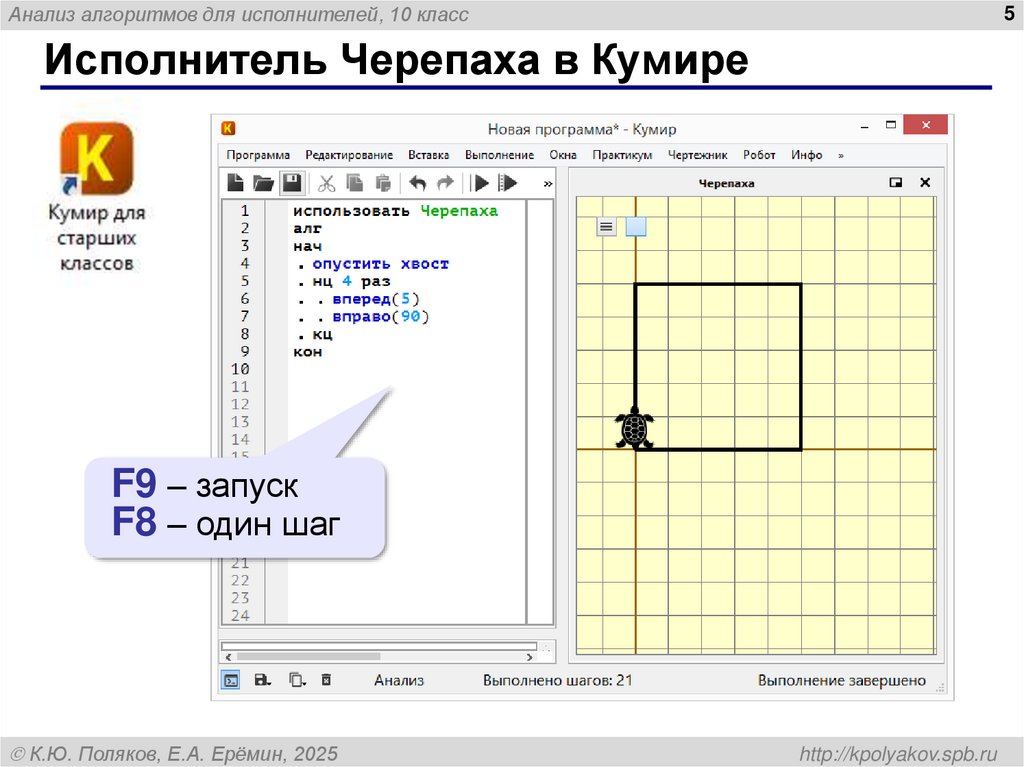Image resolution: width=1024 pixels, height=767 pixels.
Task: Open the copy-output dropdown in the status bar
Action: pos(296,680)
